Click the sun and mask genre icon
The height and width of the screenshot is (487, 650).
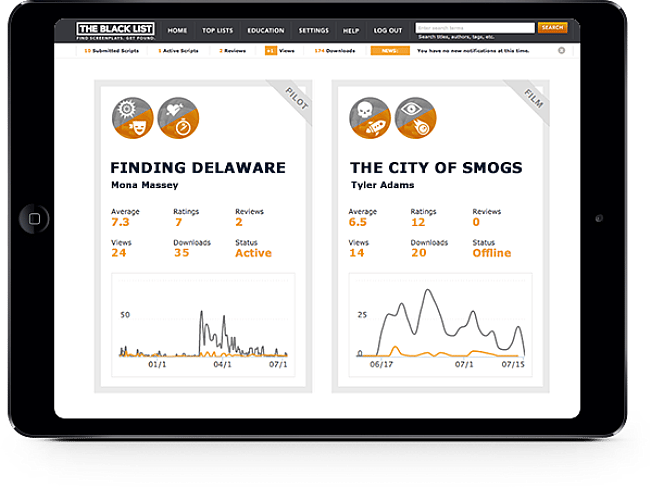[133, 118]
